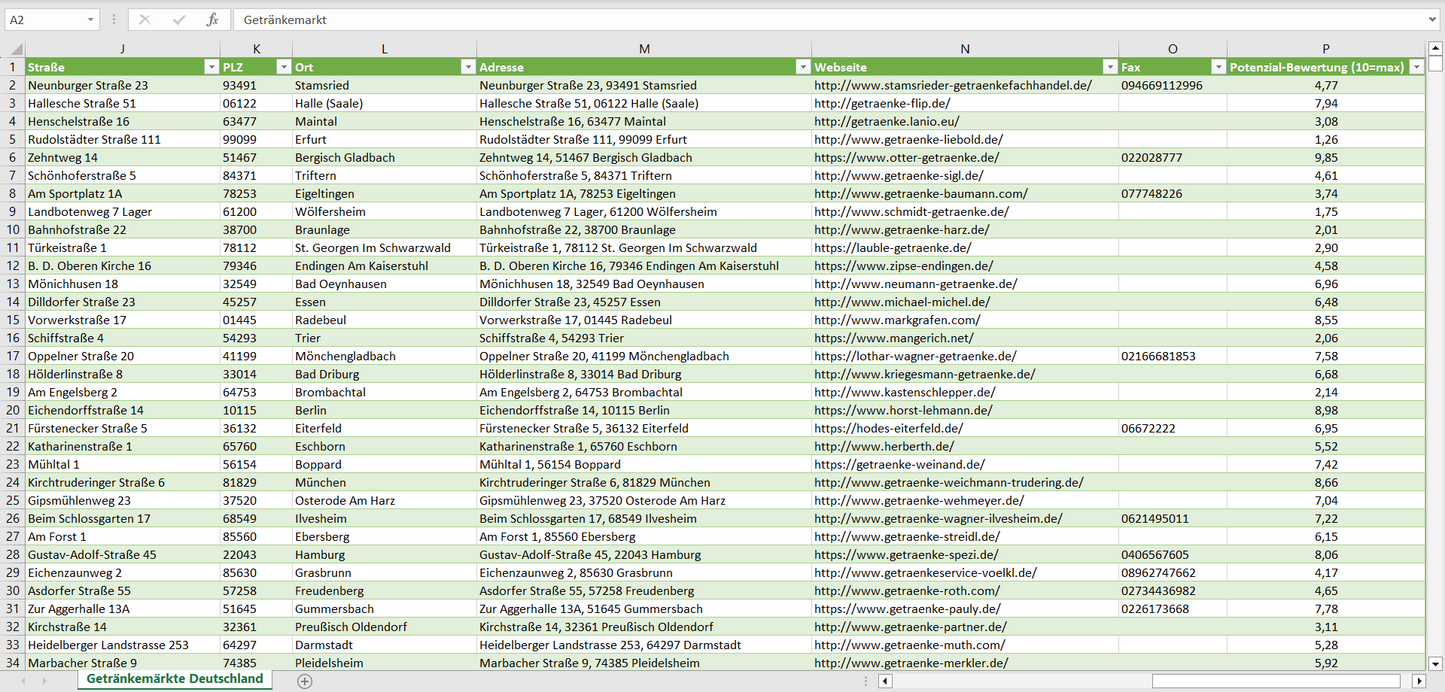The width and height of the screenshot is (1445, 692).
Task: Expand the formula bar with chevron
Action: pyautogui.click(x=1433, y=20)
